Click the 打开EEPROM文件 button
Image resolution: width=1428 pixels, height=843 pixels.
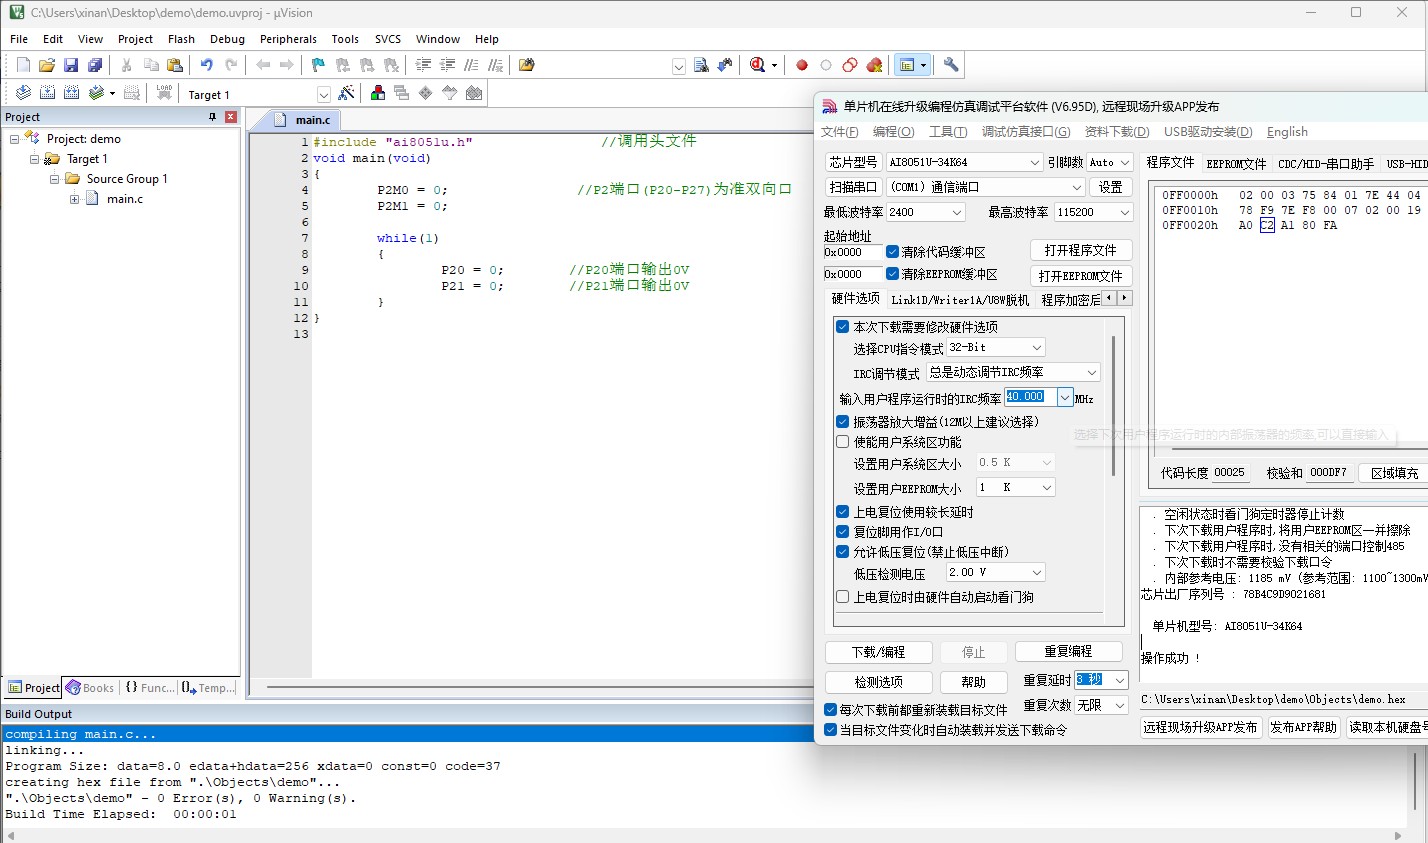coord(1080,276)
